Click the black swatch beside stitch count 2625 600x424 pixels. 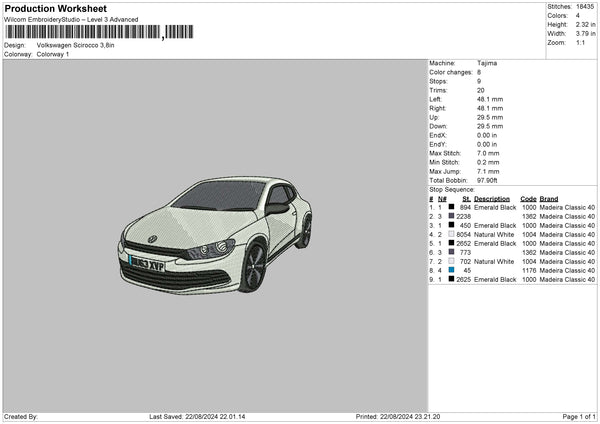click(x=452, y=279)
